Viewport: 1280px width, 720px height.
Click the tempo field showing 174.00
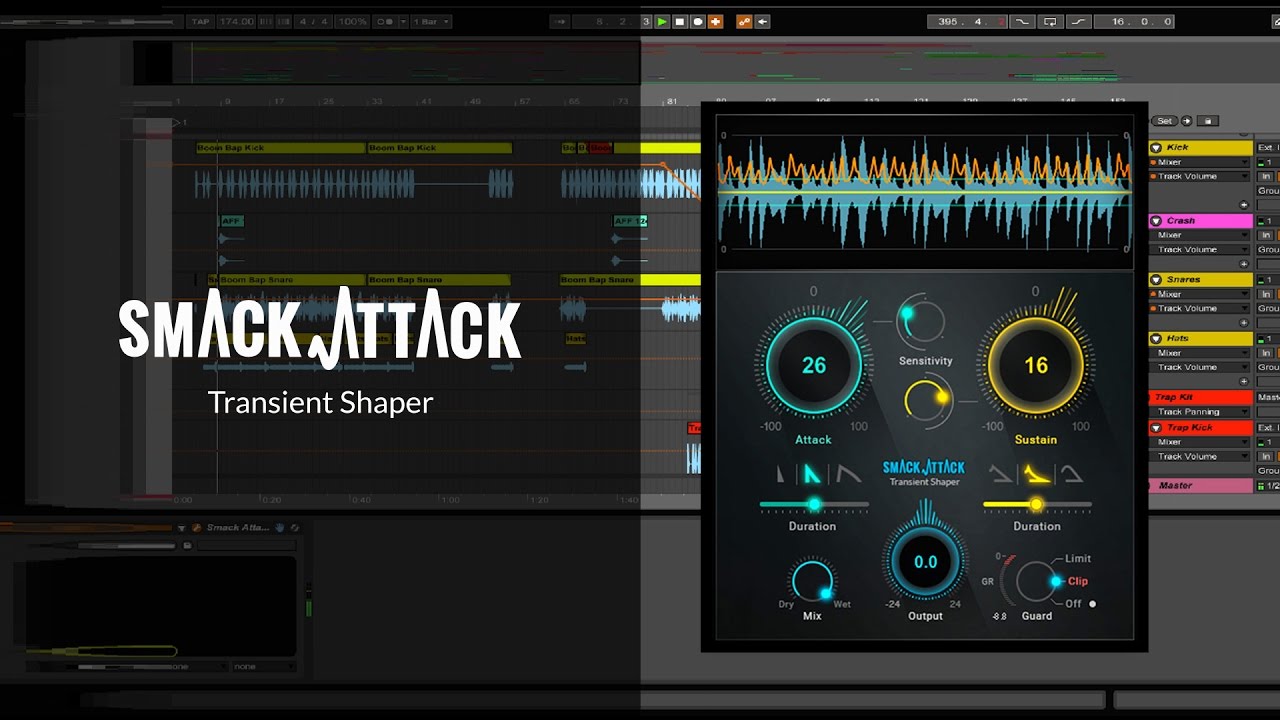point(237,21)
